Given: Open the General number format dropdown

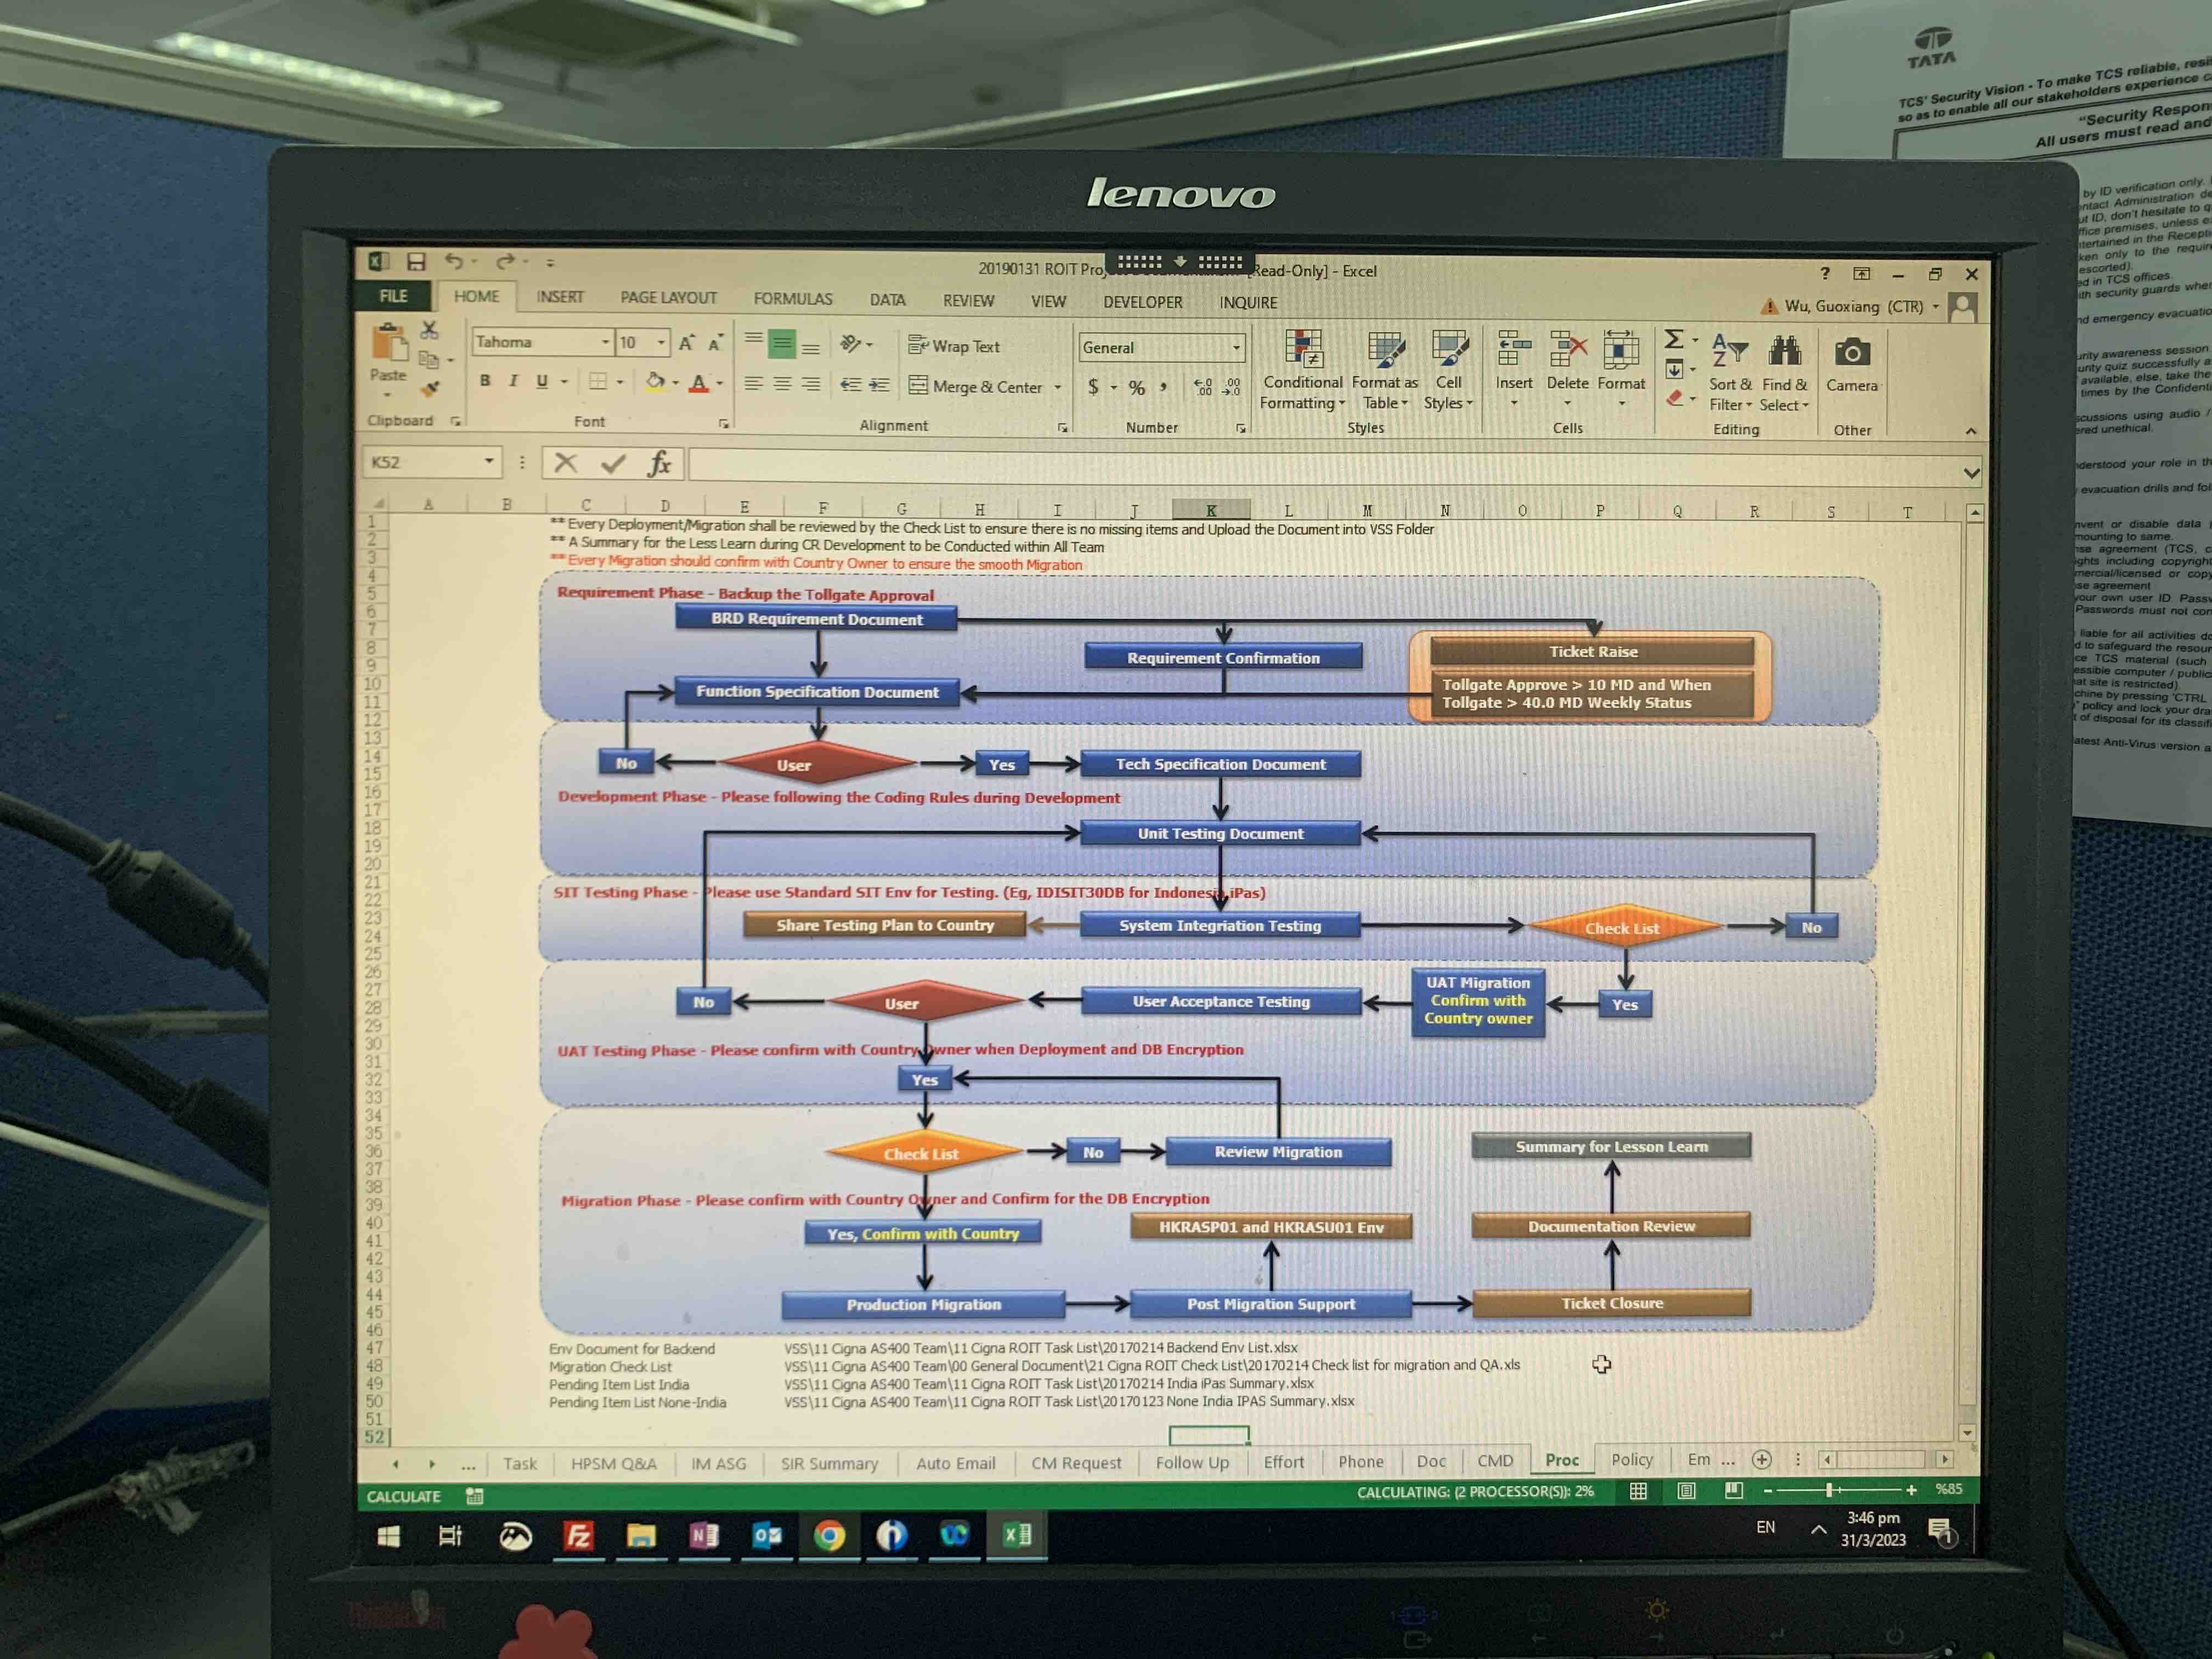Looking at the screenshot, I should (x=1236, y=348).
